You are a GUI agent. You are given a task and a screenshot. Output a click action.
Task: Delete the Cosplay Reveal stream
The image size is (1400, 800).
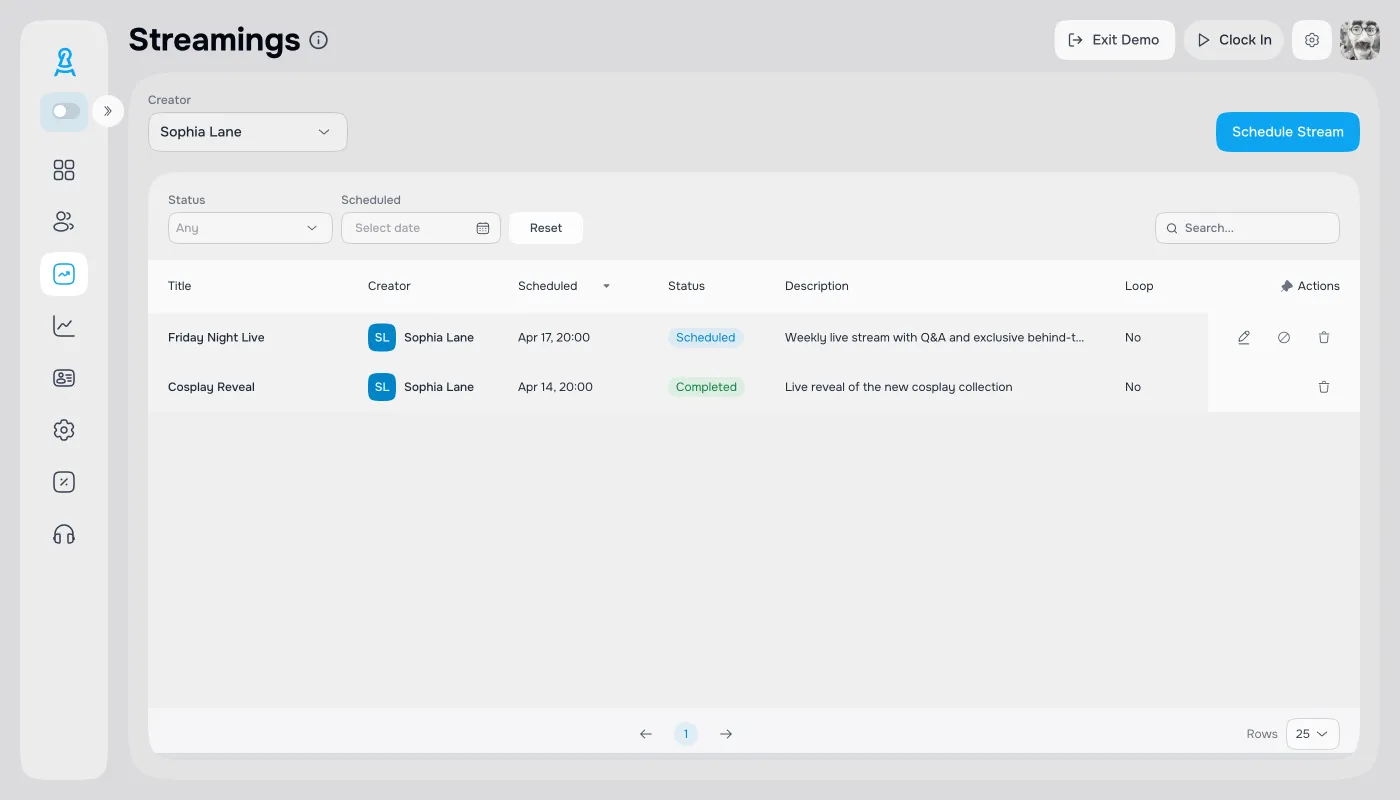(1324, 387)
